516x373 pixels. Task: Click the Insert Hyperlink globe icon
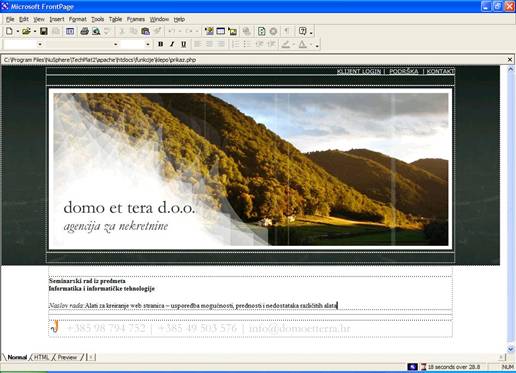(x=247, y=31)
